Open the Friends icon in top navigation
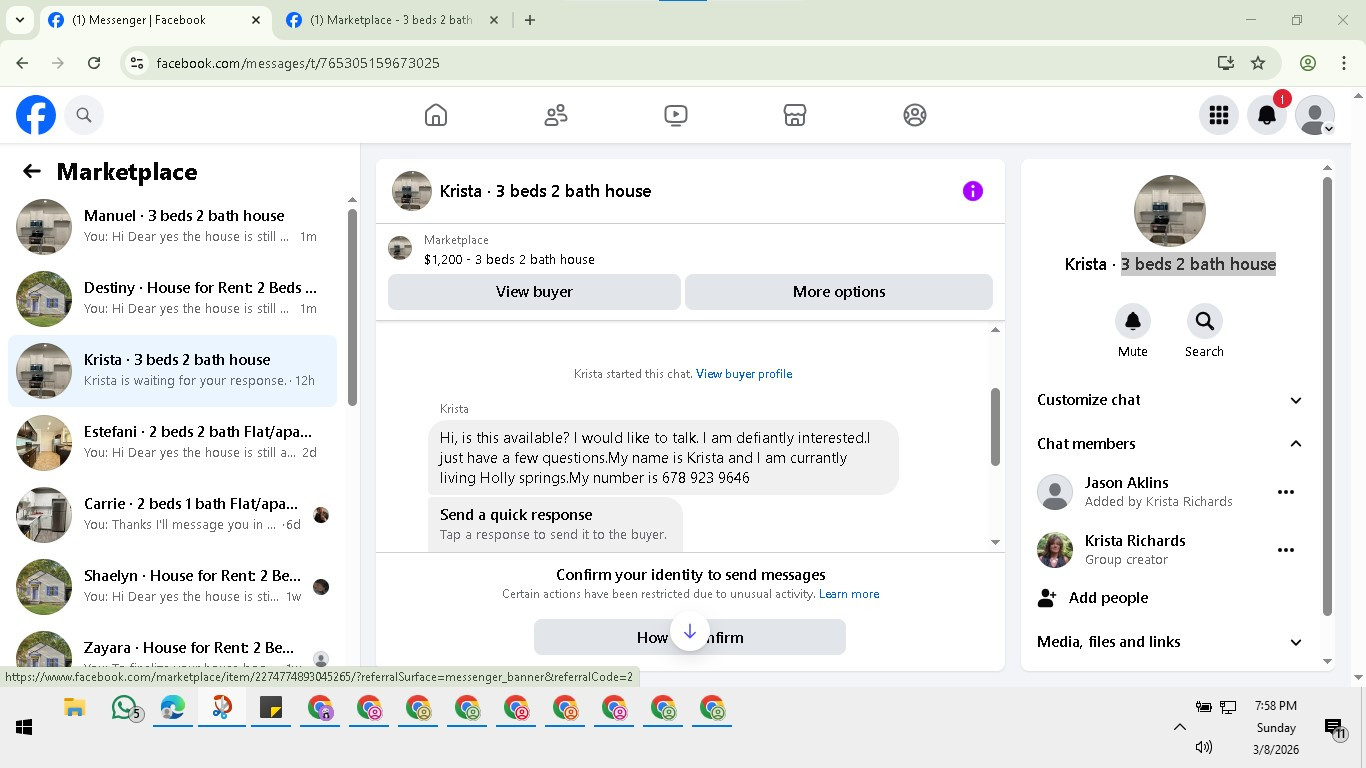This screenshot has height=768, width=1366. pos(556,115)
